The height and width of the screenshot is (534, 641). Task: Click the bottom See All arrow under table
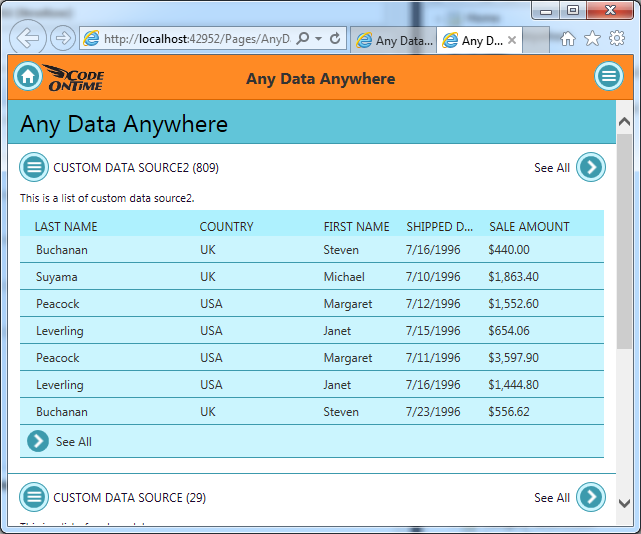point(38,441)
